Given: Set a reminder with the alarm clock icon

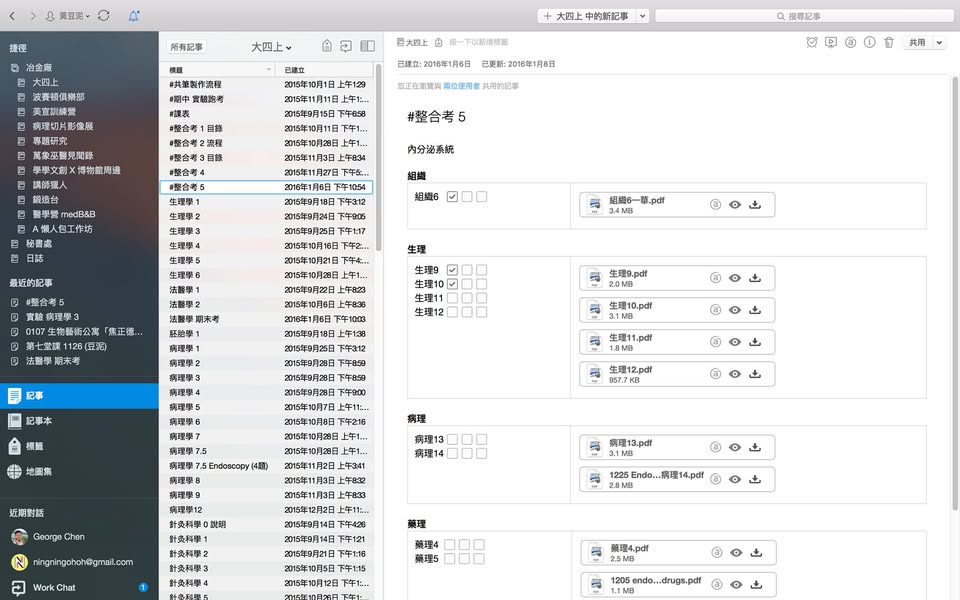Looking at the screenshot, I should pos(812,43).
